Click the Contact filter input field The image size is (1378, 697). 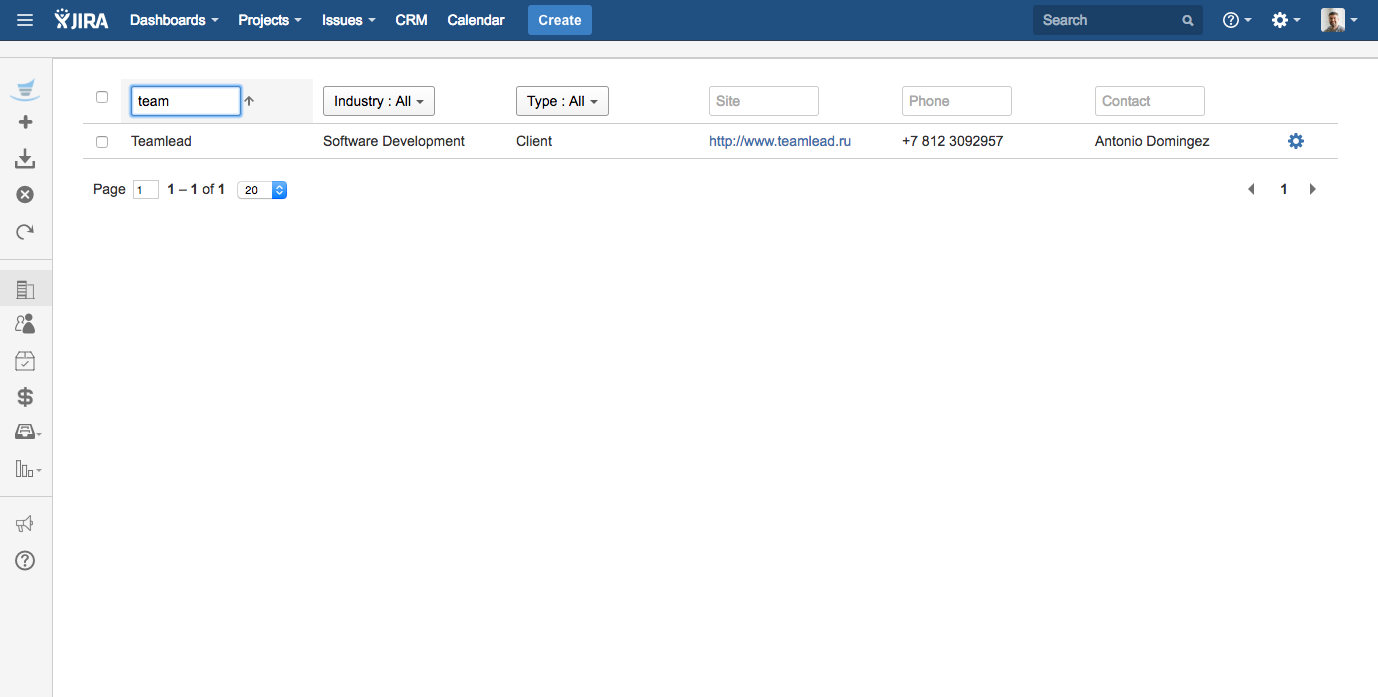click(x=1149, y=101)
